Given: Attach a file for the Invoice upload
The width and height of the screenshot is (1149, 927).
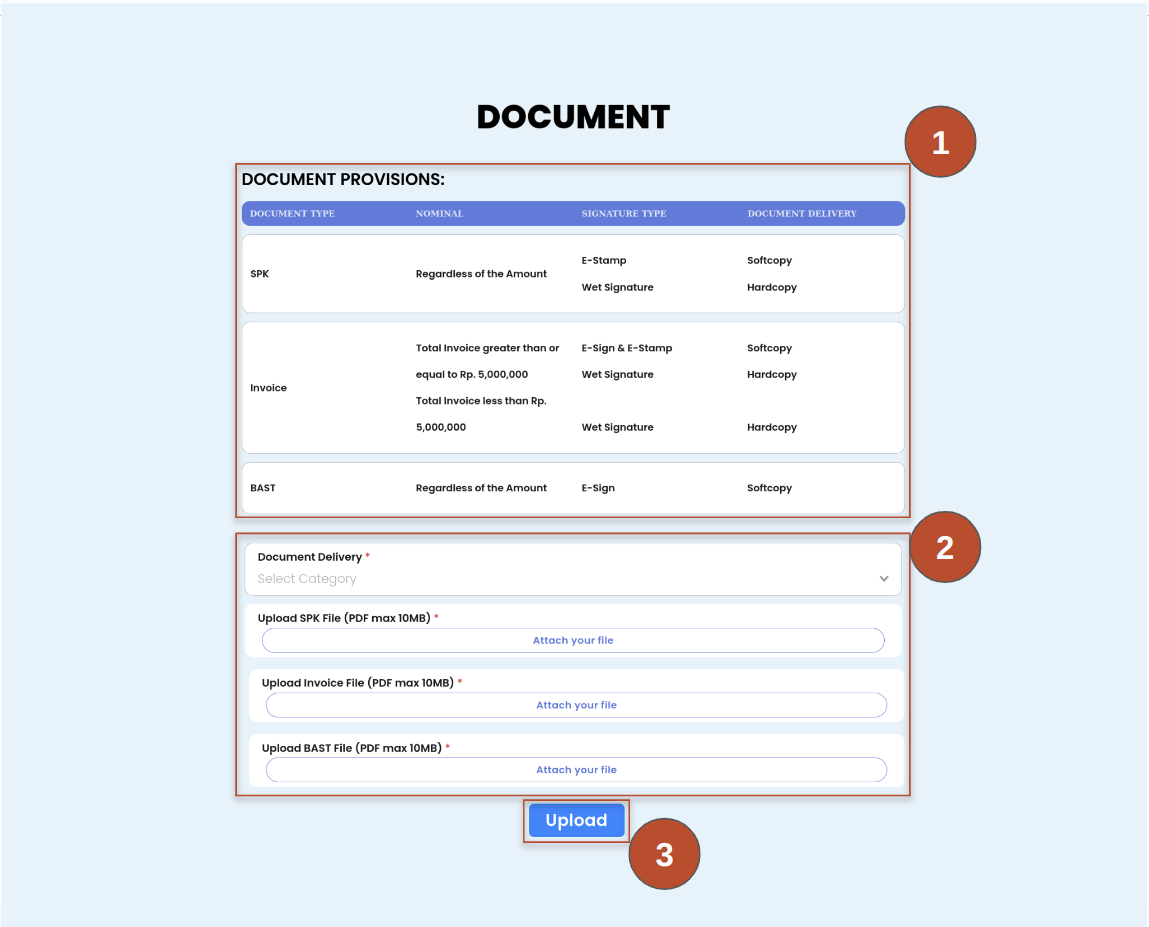Looking at the screenshot, I should coord(576,705).
